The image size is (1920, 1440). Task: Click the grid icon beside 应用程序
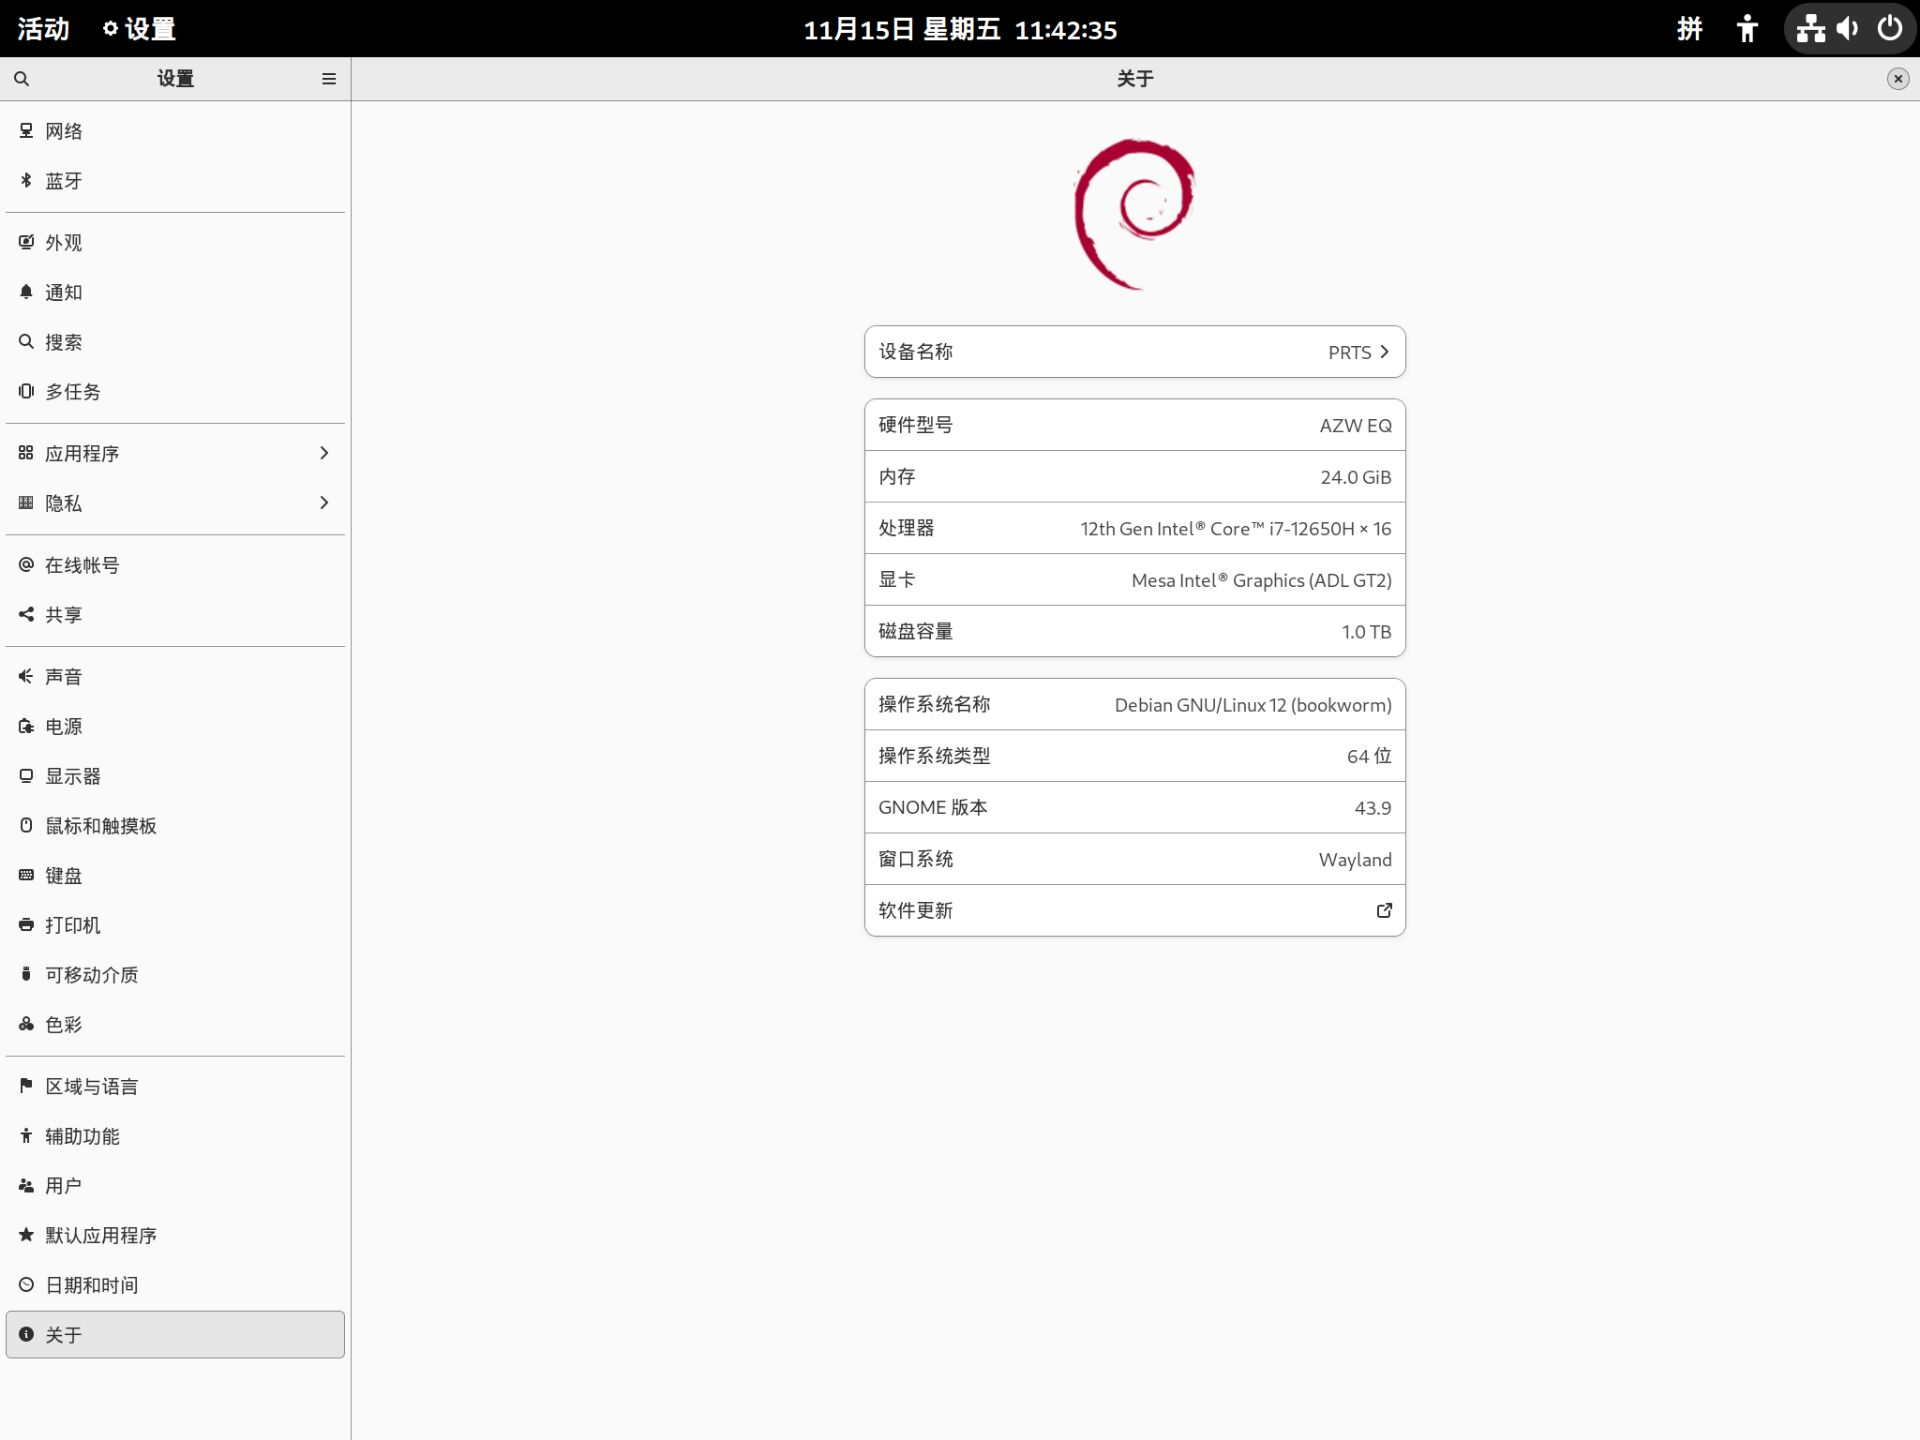[26, 453]
